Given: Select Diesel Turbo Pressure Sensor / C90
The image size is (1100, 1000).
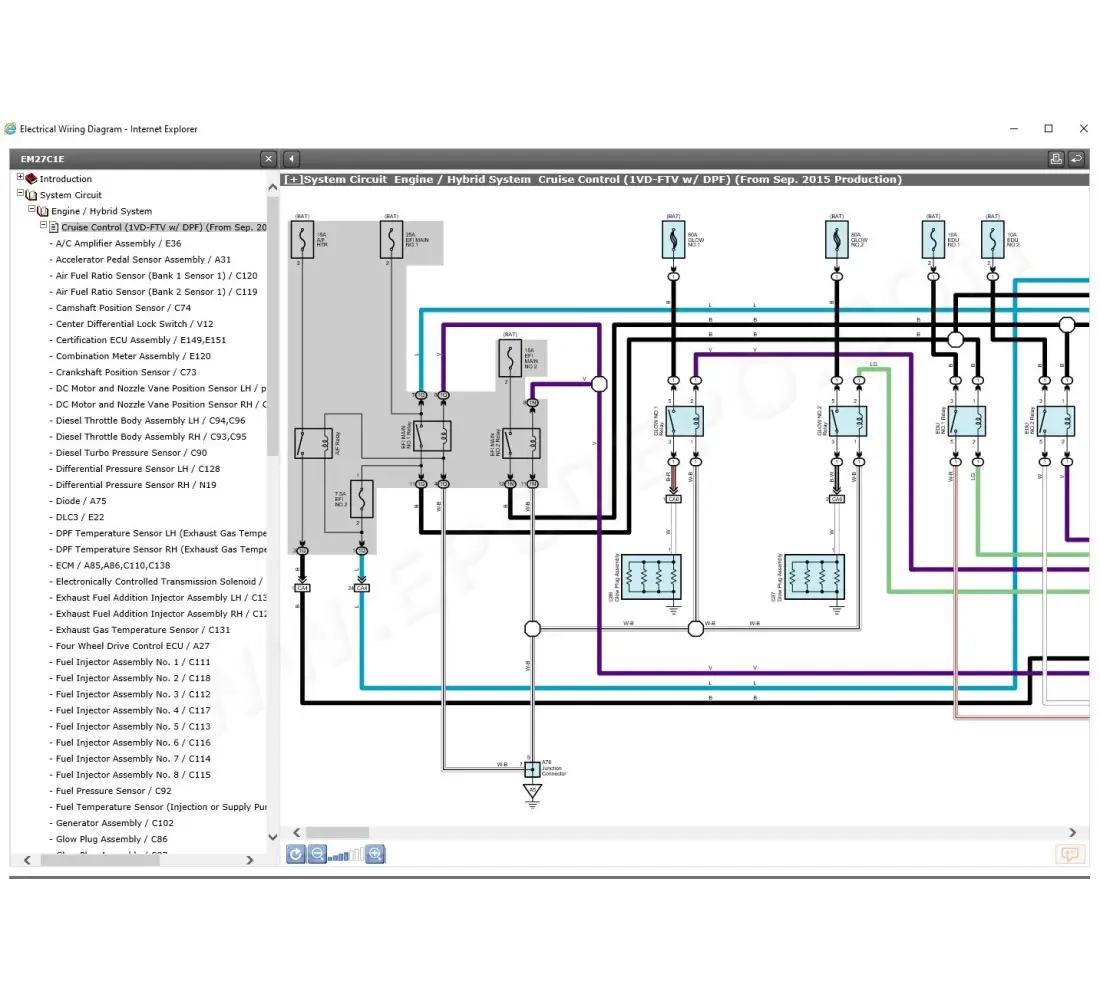Looking at the screenshot, I should coord(131,453).
